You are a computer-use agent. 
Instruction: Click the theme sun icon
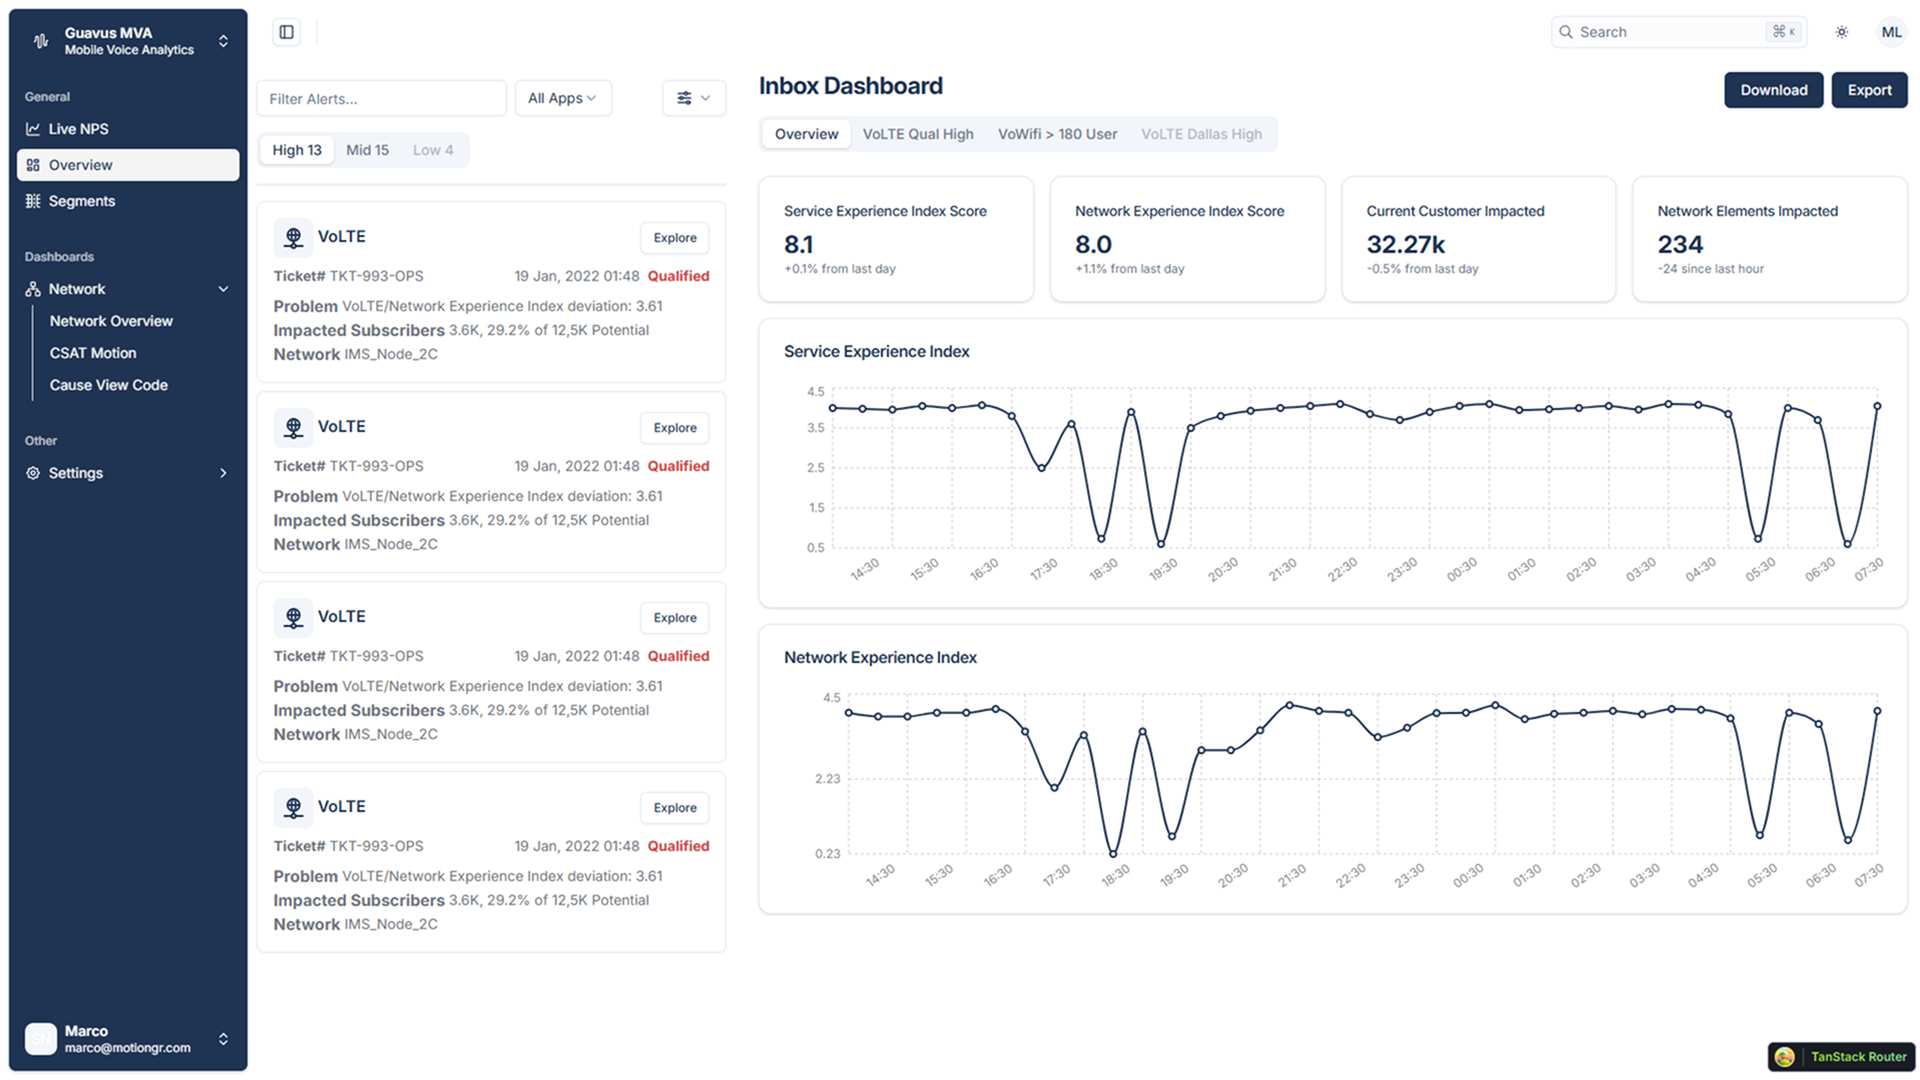pos(1841,32)
